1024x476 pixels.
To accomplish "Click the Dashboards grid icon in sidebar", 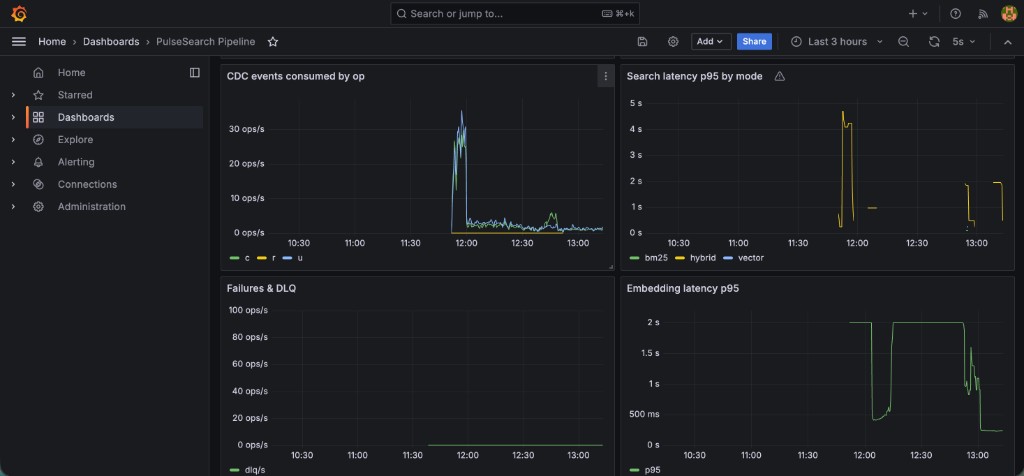I will click(x=39, y=118).
